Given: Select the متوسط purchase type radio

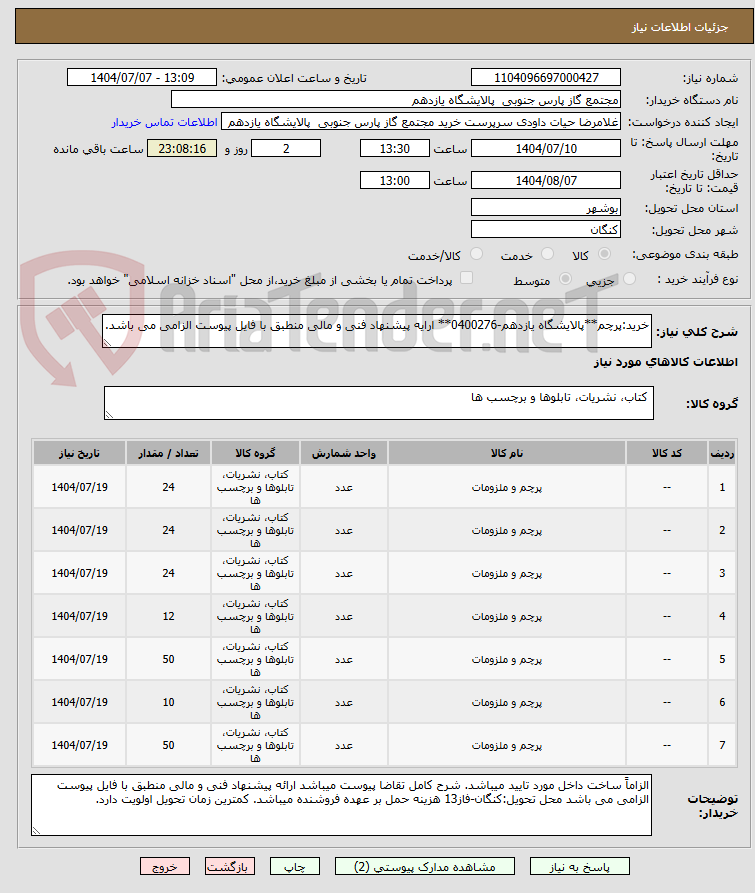Looking at the screenshot, I should 565,278.
